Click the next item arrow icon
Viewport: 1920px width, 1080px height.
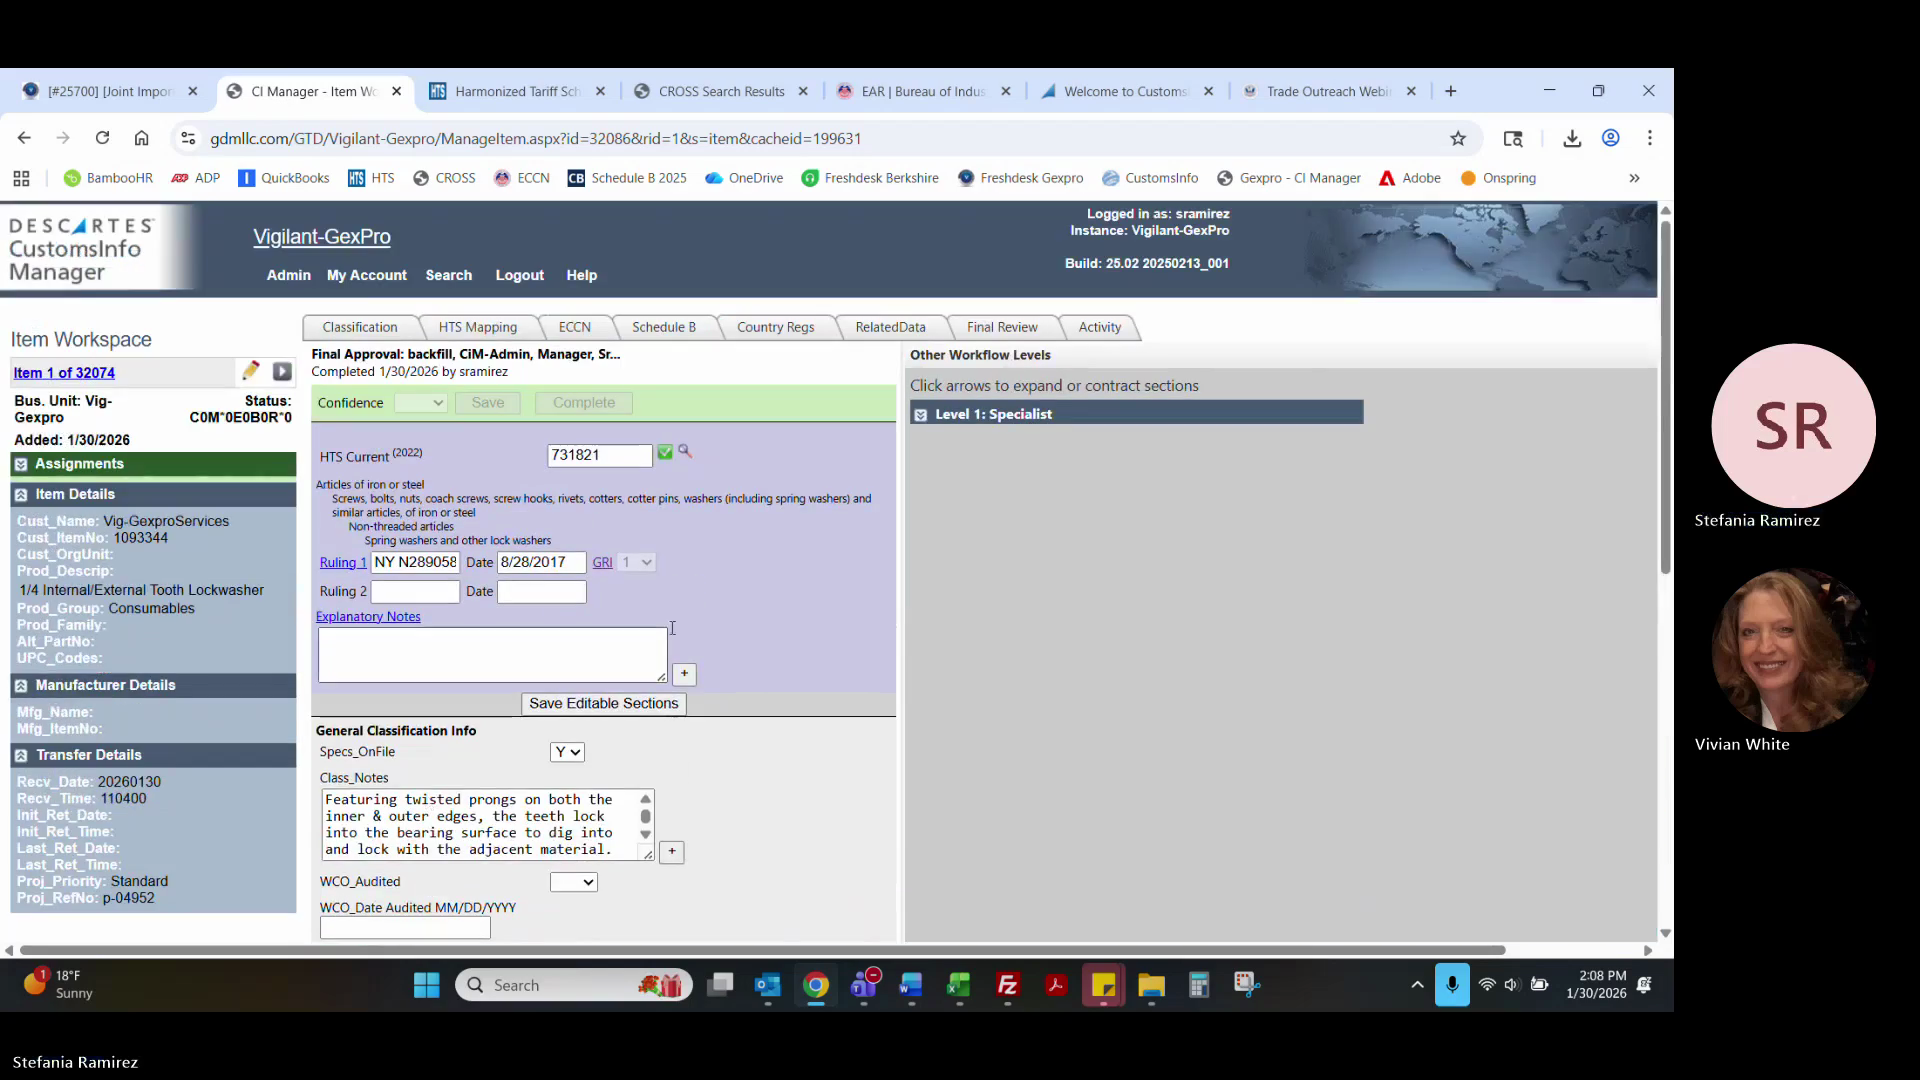coord(282,372)
